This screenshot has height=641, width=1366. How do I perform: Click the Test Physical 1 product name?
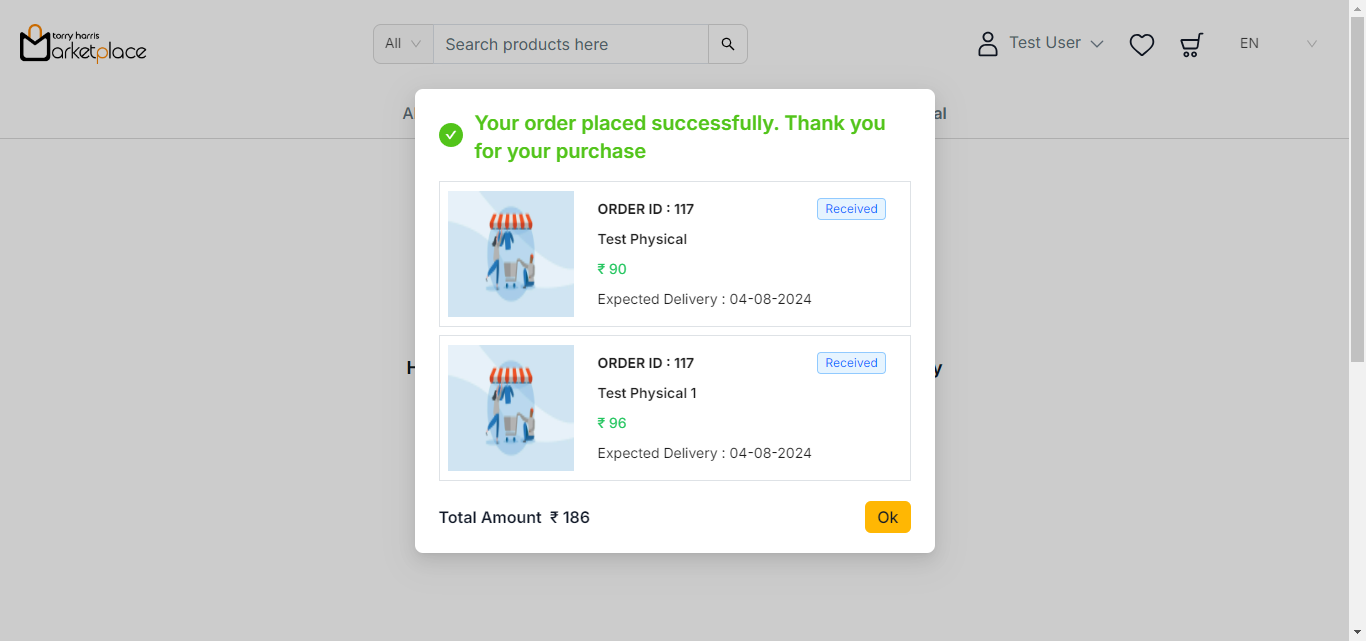click(647, 393)
